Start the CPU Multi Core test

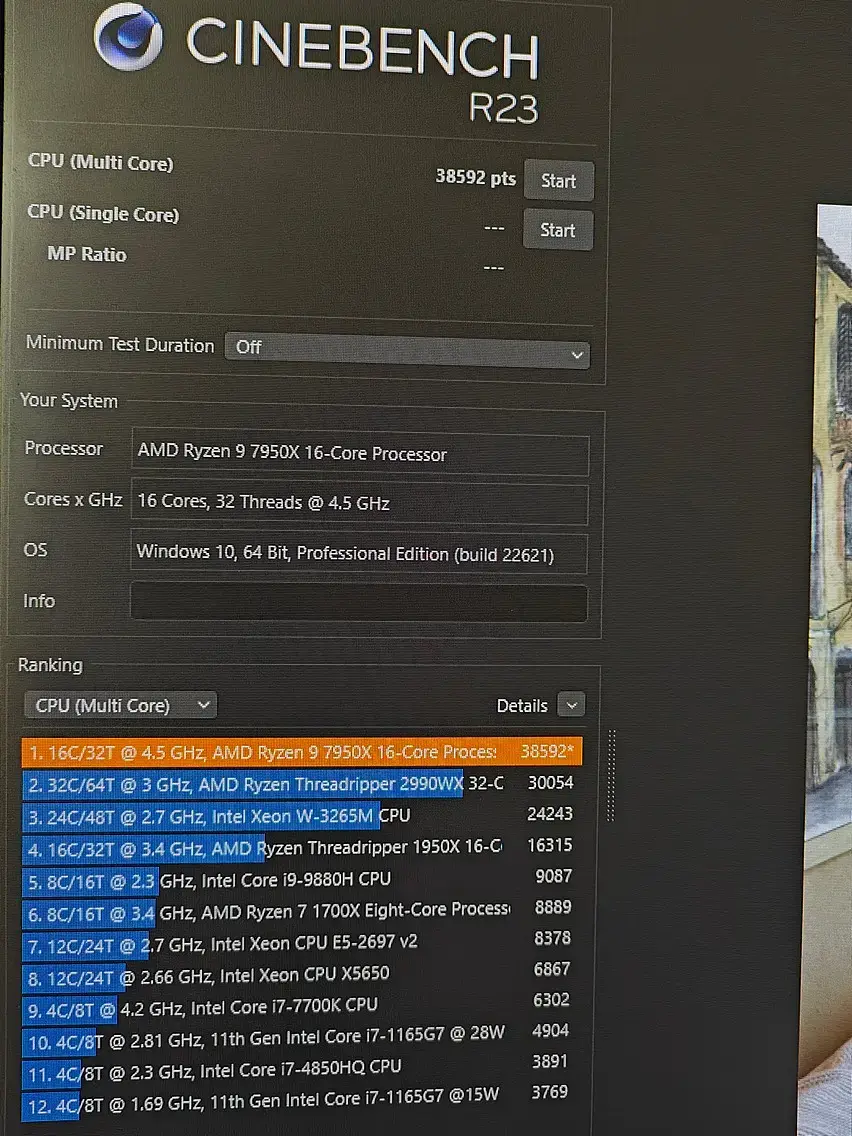point(559,180)
